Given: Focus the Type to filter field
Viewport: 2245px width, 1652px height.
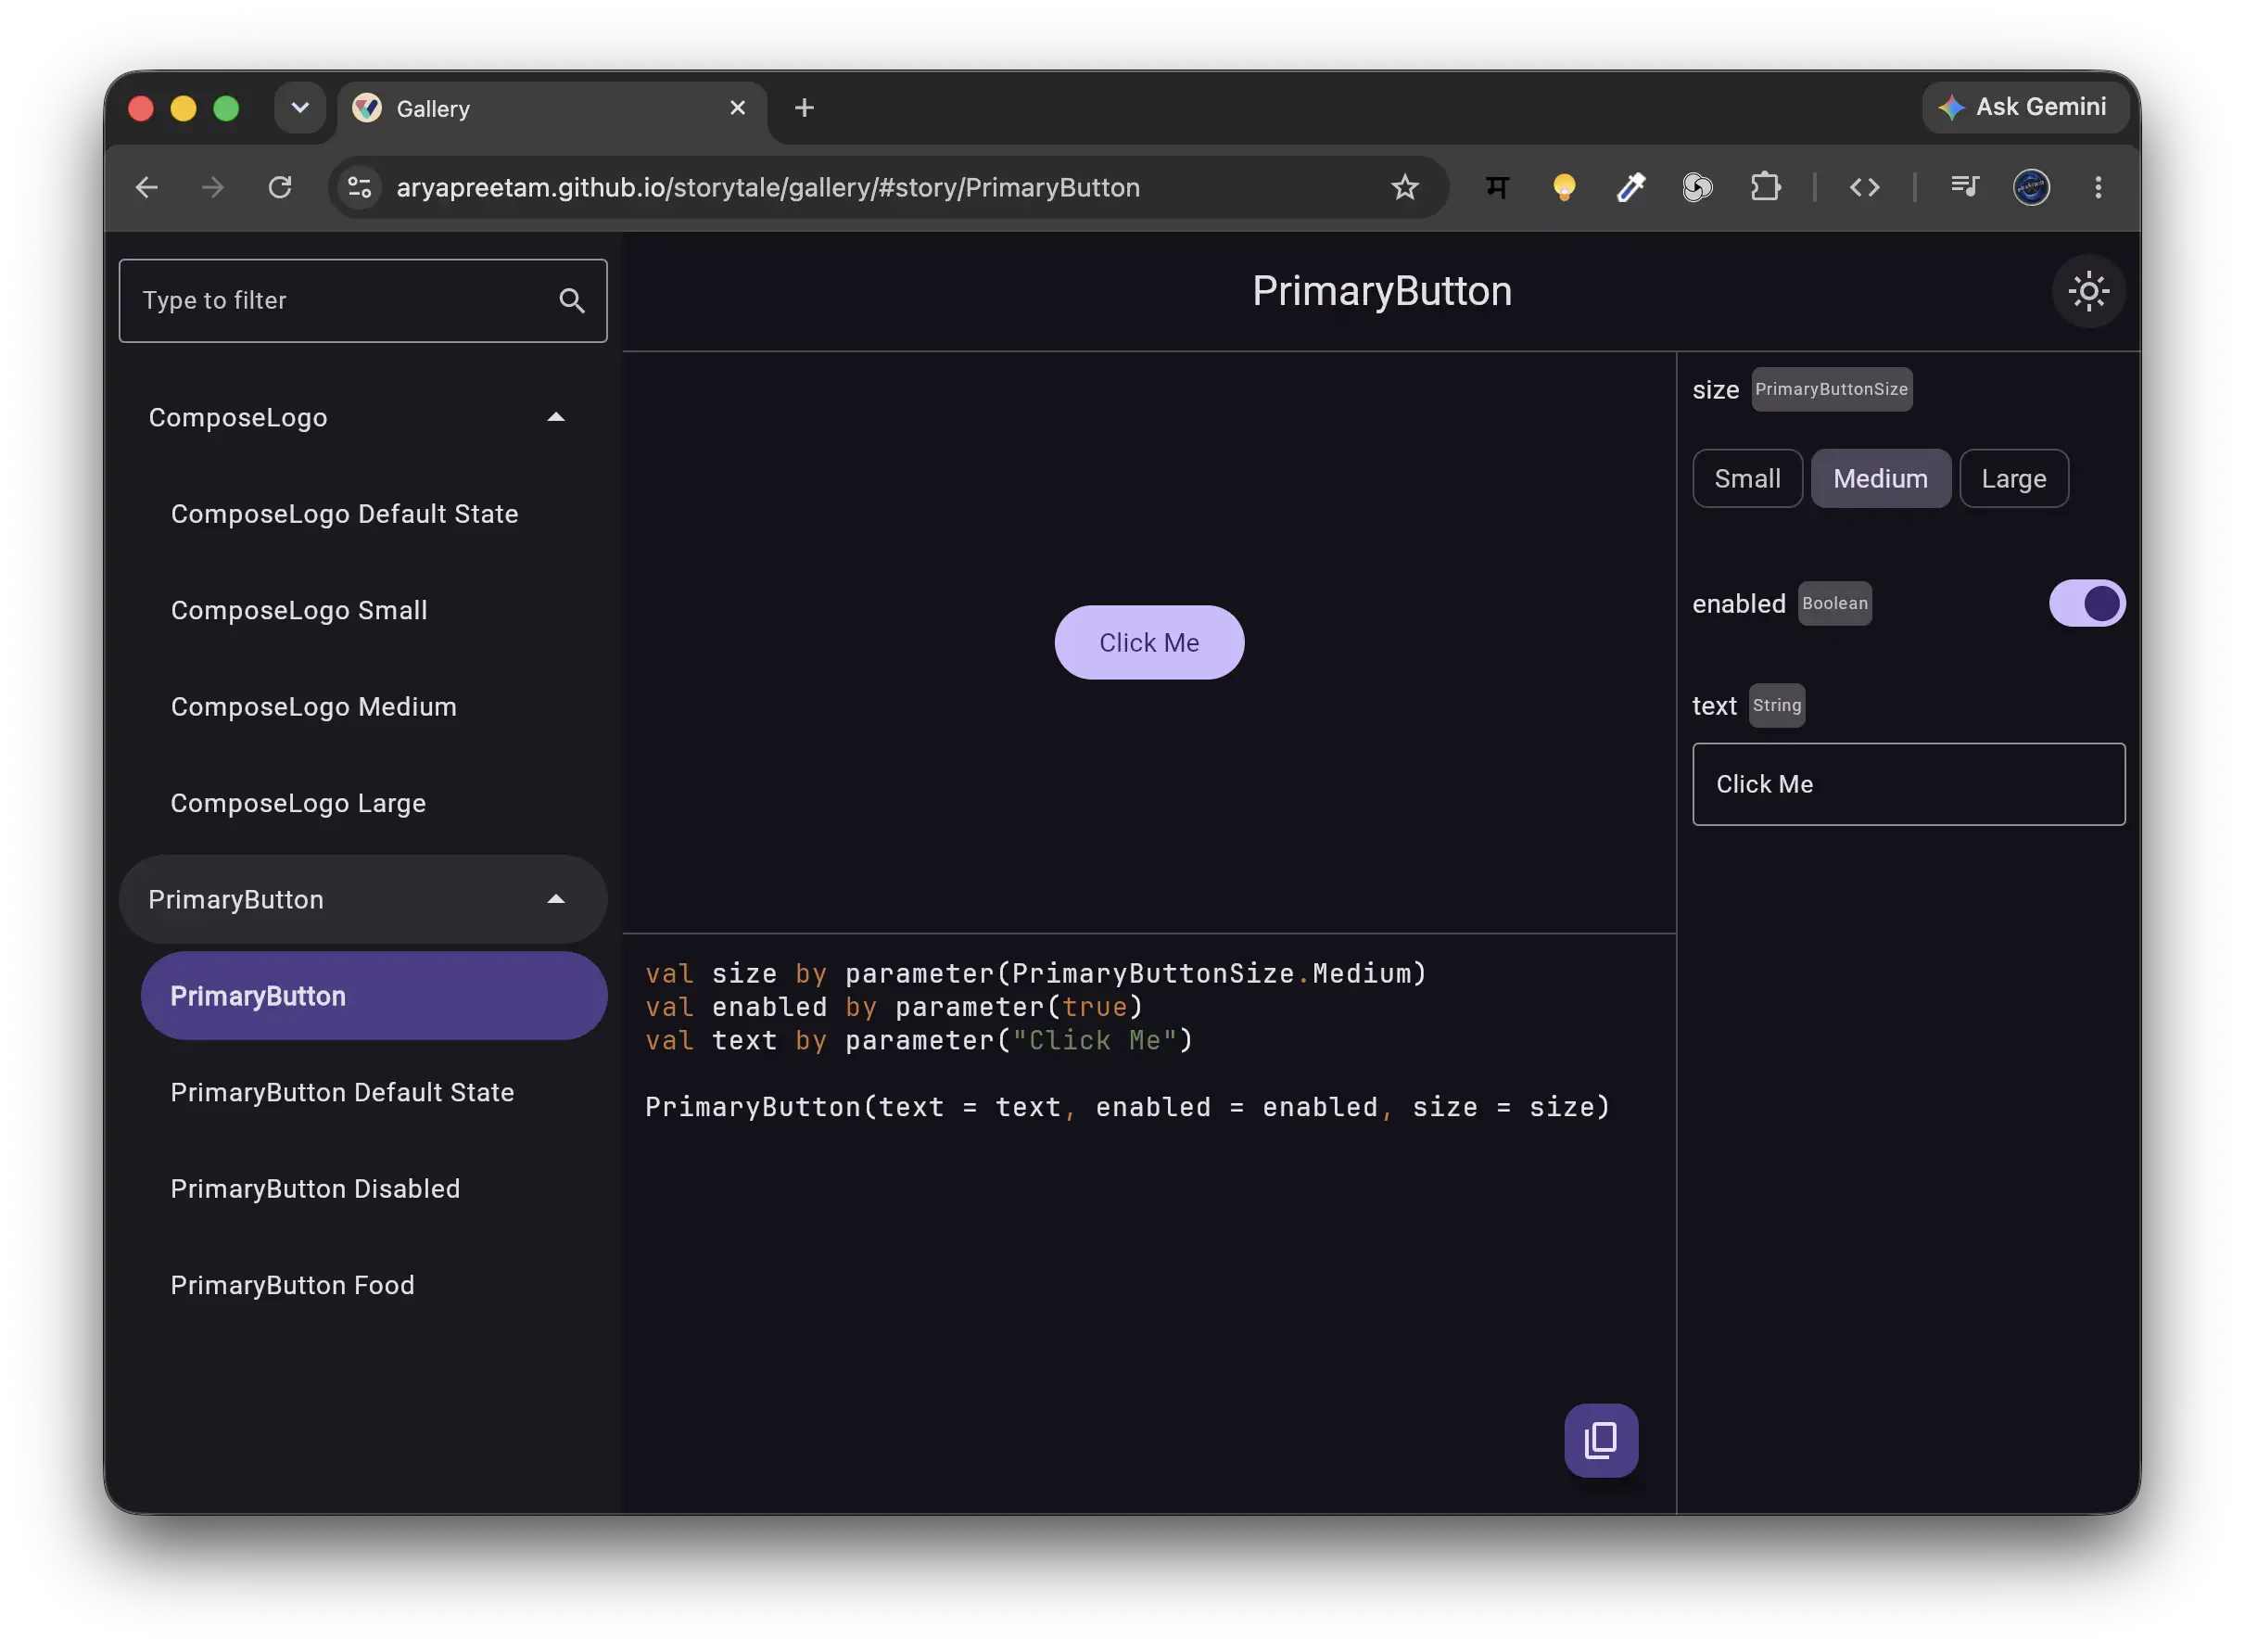Looking at the screenshot, I should (x=363, y=301).
